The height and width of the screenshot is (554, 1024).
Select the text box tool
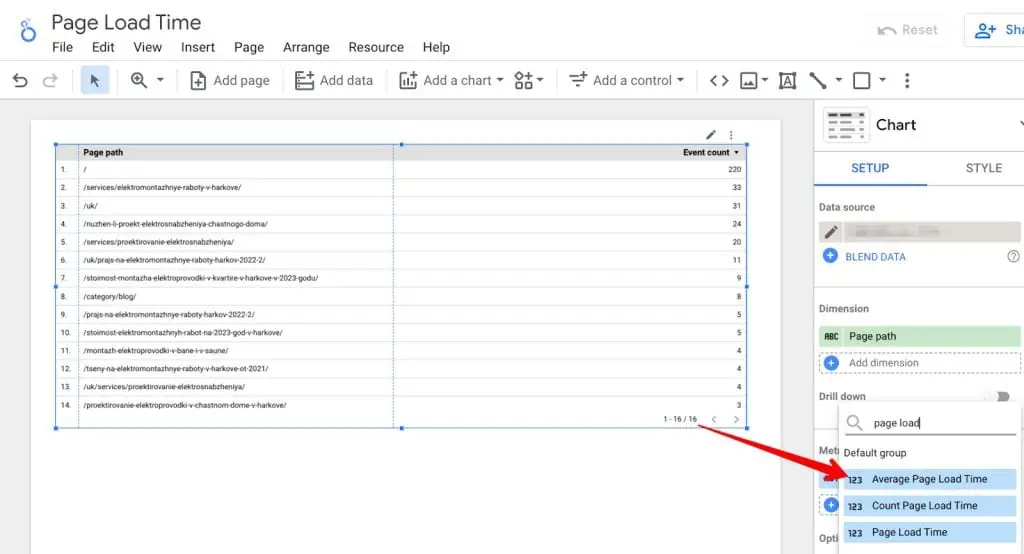click(788, 80)
